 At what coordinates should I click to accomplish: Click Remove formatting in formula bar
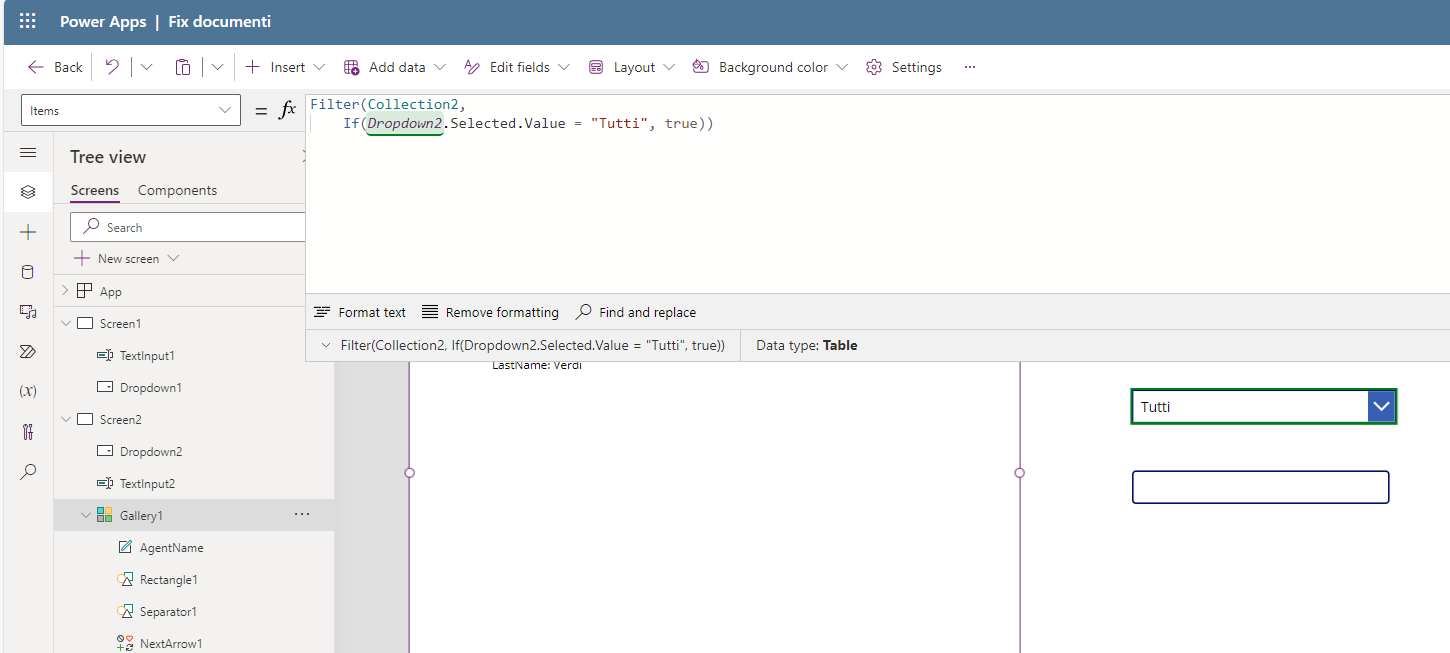pos(490,311)
